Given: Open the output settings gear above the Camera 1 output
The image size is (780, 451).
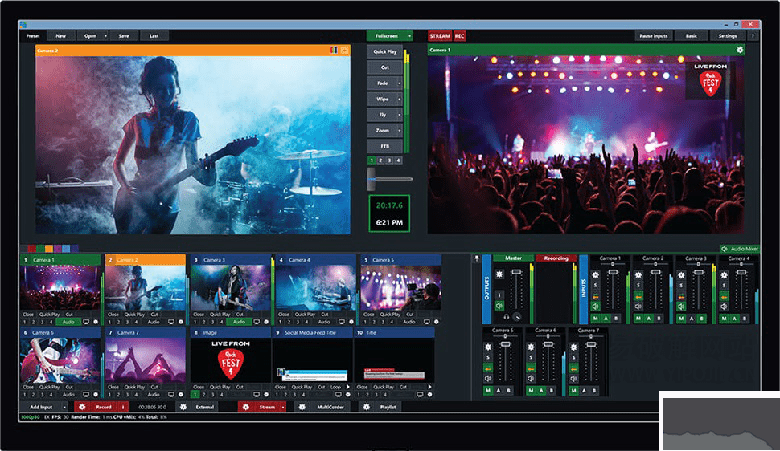Looking at the screenshot, I should coord(740,48).
